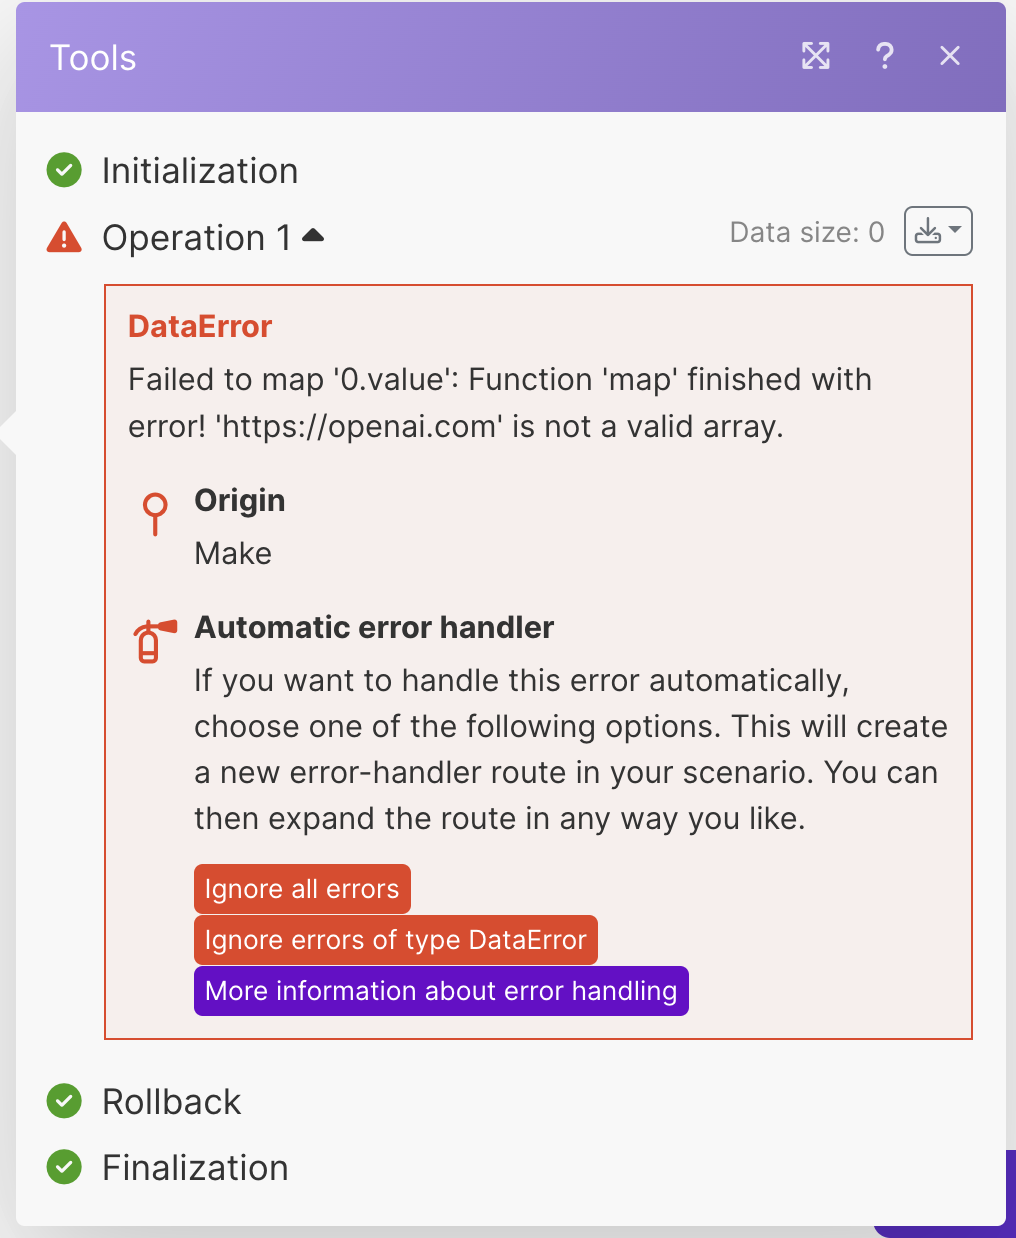This screenshot has height=1238, width=1016.
Task: Click the Operation 1 warning triangle icon
Action: coord(65,238)
